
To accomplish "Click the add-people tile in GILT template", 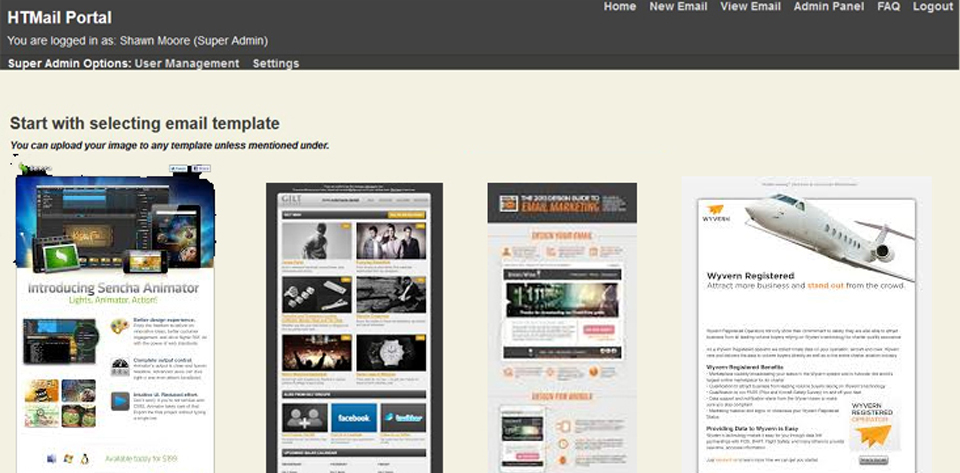I will [304, 417].
